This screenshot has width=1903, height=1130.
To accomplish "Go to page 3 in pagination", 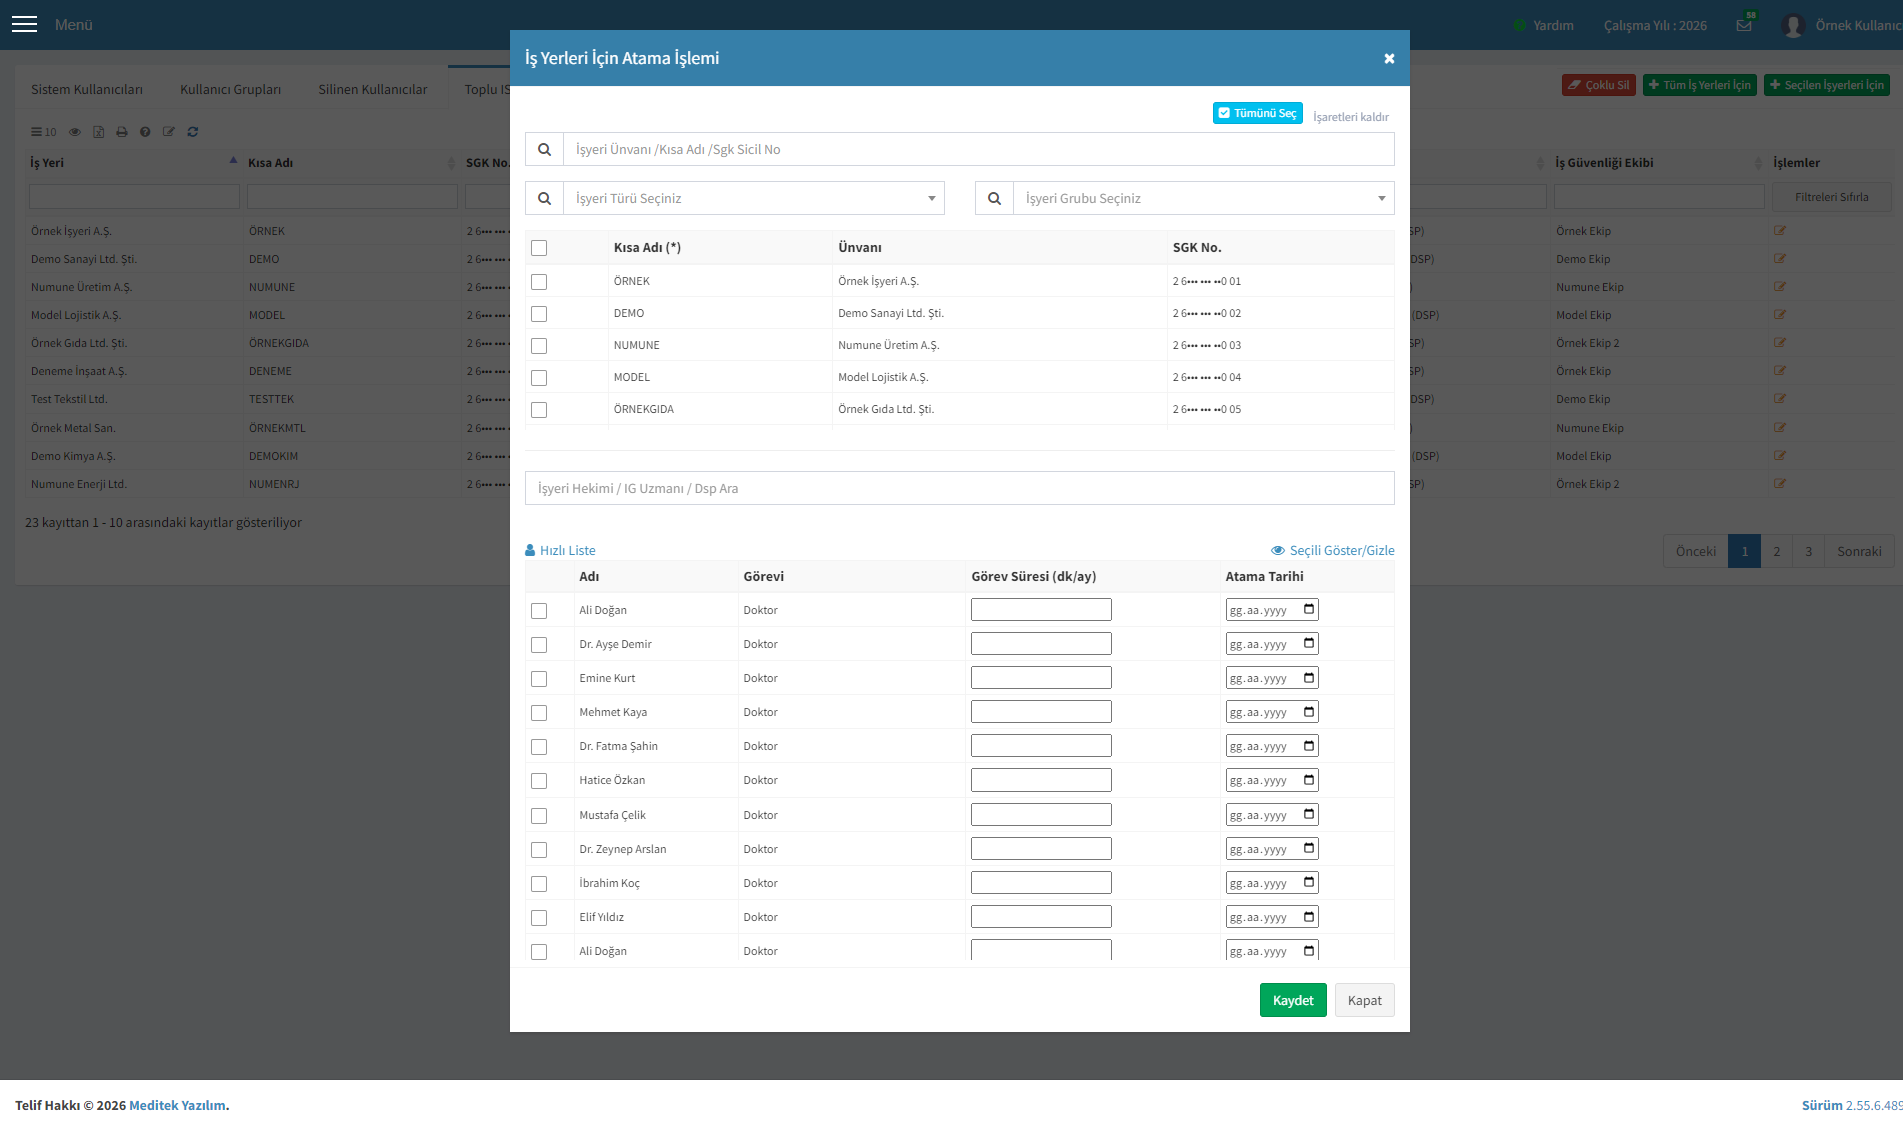I will tap(1809, 551).
